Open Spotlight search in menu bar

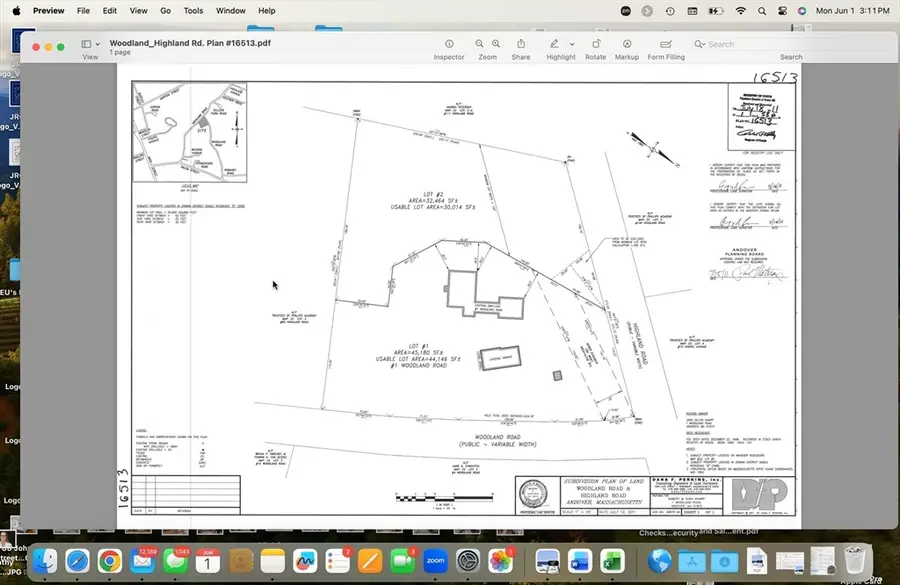tap(762, 10)
